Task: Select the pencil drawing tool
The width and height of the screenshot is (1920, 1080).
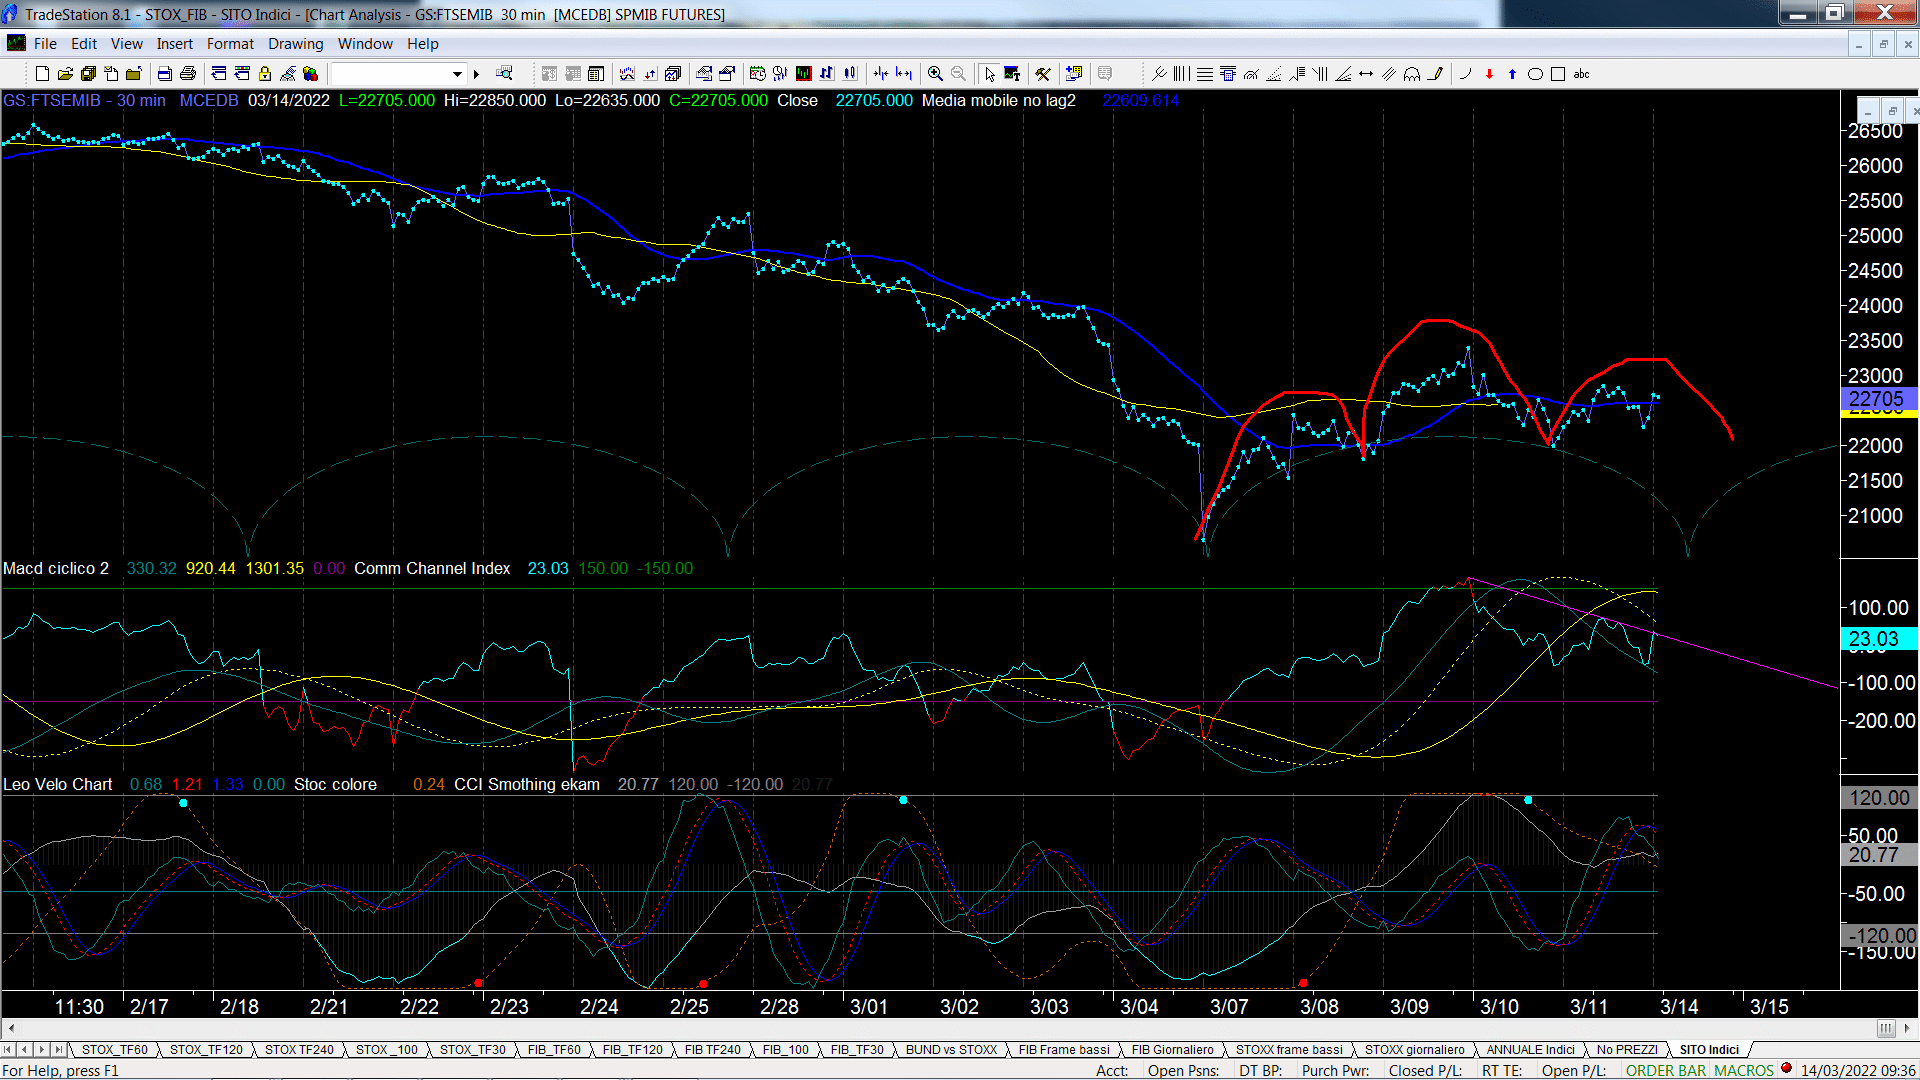Action: [x=1435, y=74]
